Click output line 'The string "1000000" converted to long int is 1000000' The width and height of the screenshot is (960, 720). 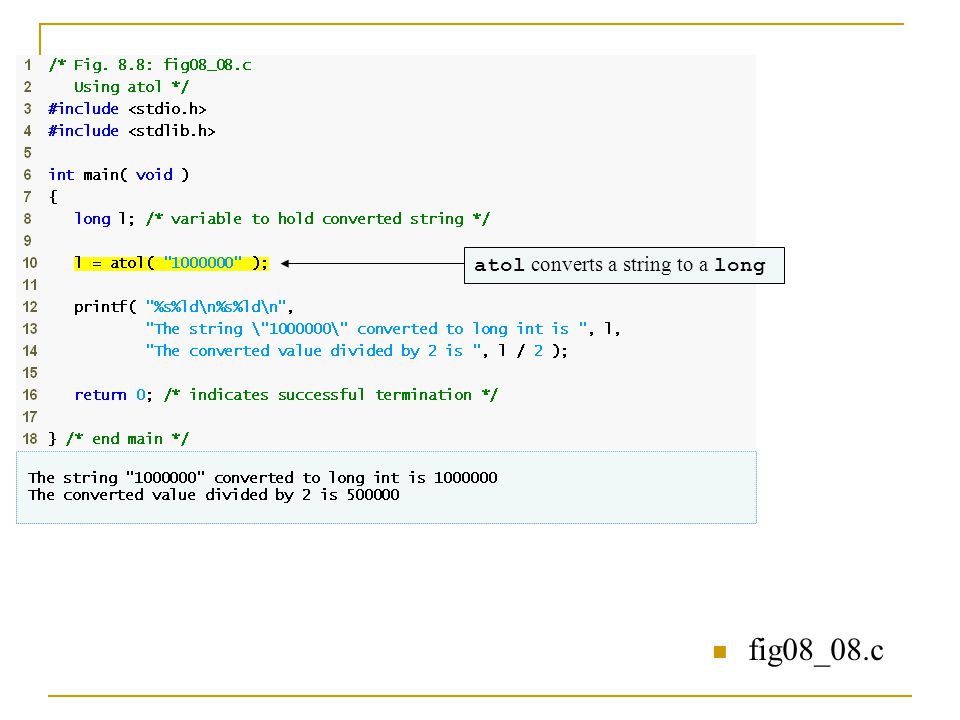tap(263, 478)
